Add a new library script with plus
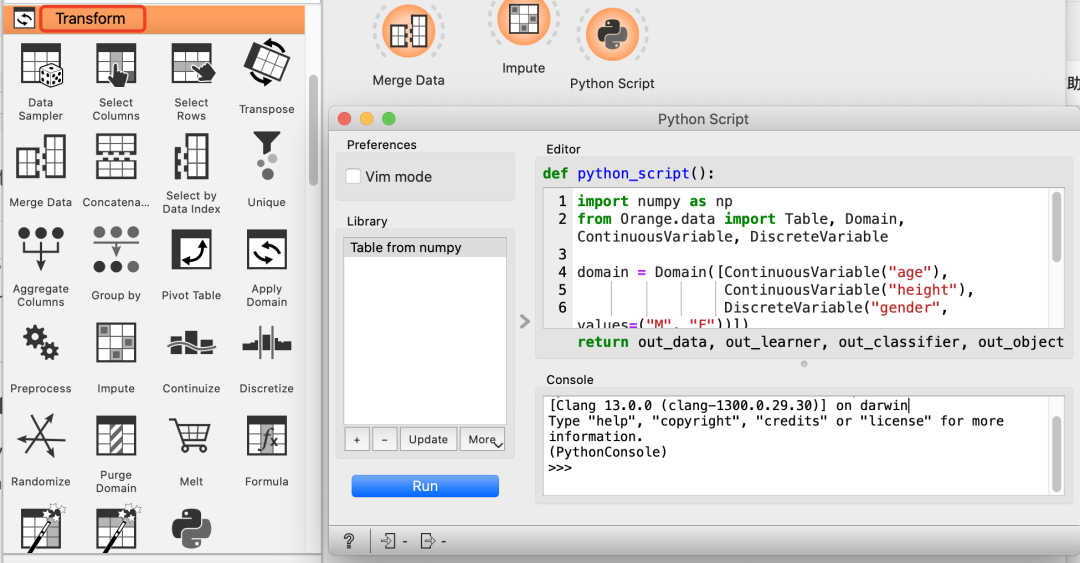 357,439
